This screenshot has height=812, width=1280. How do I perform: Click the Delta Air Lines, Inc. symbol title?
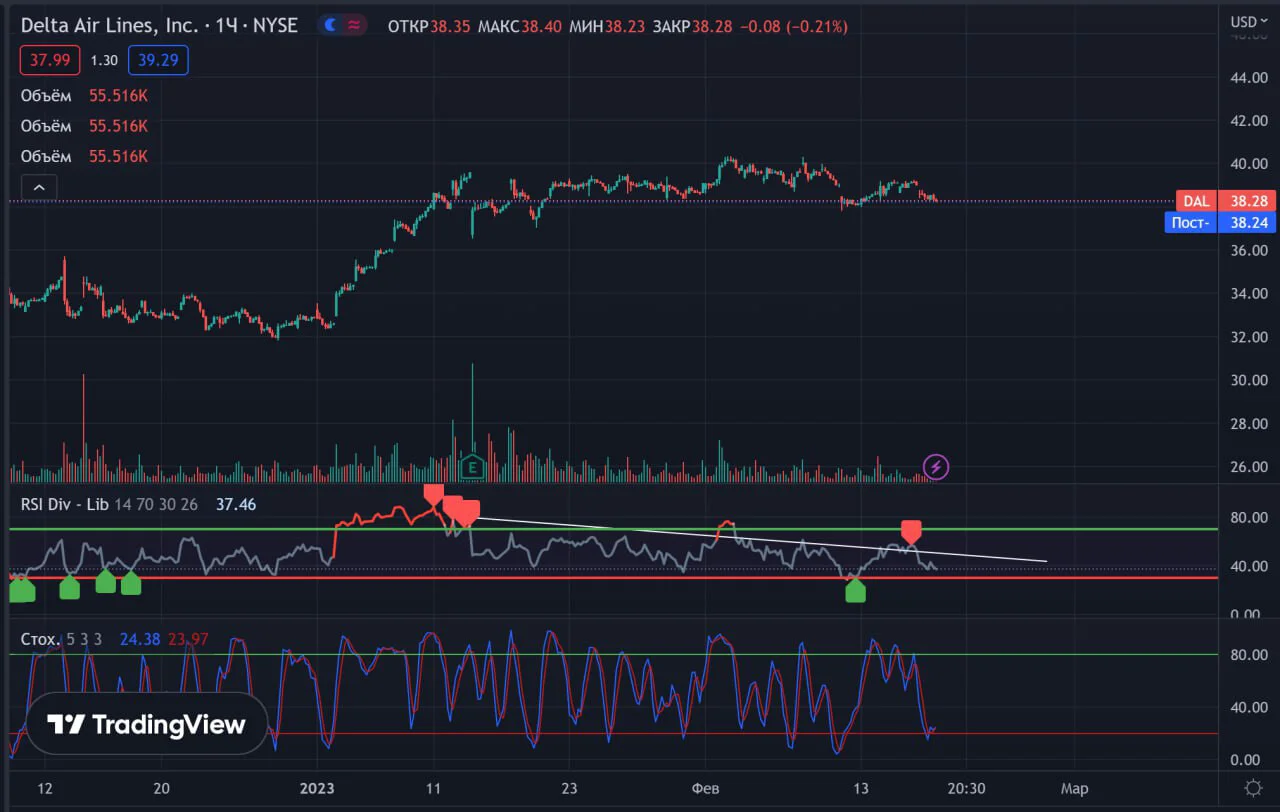pyautogui.click(x=109, y=25)
